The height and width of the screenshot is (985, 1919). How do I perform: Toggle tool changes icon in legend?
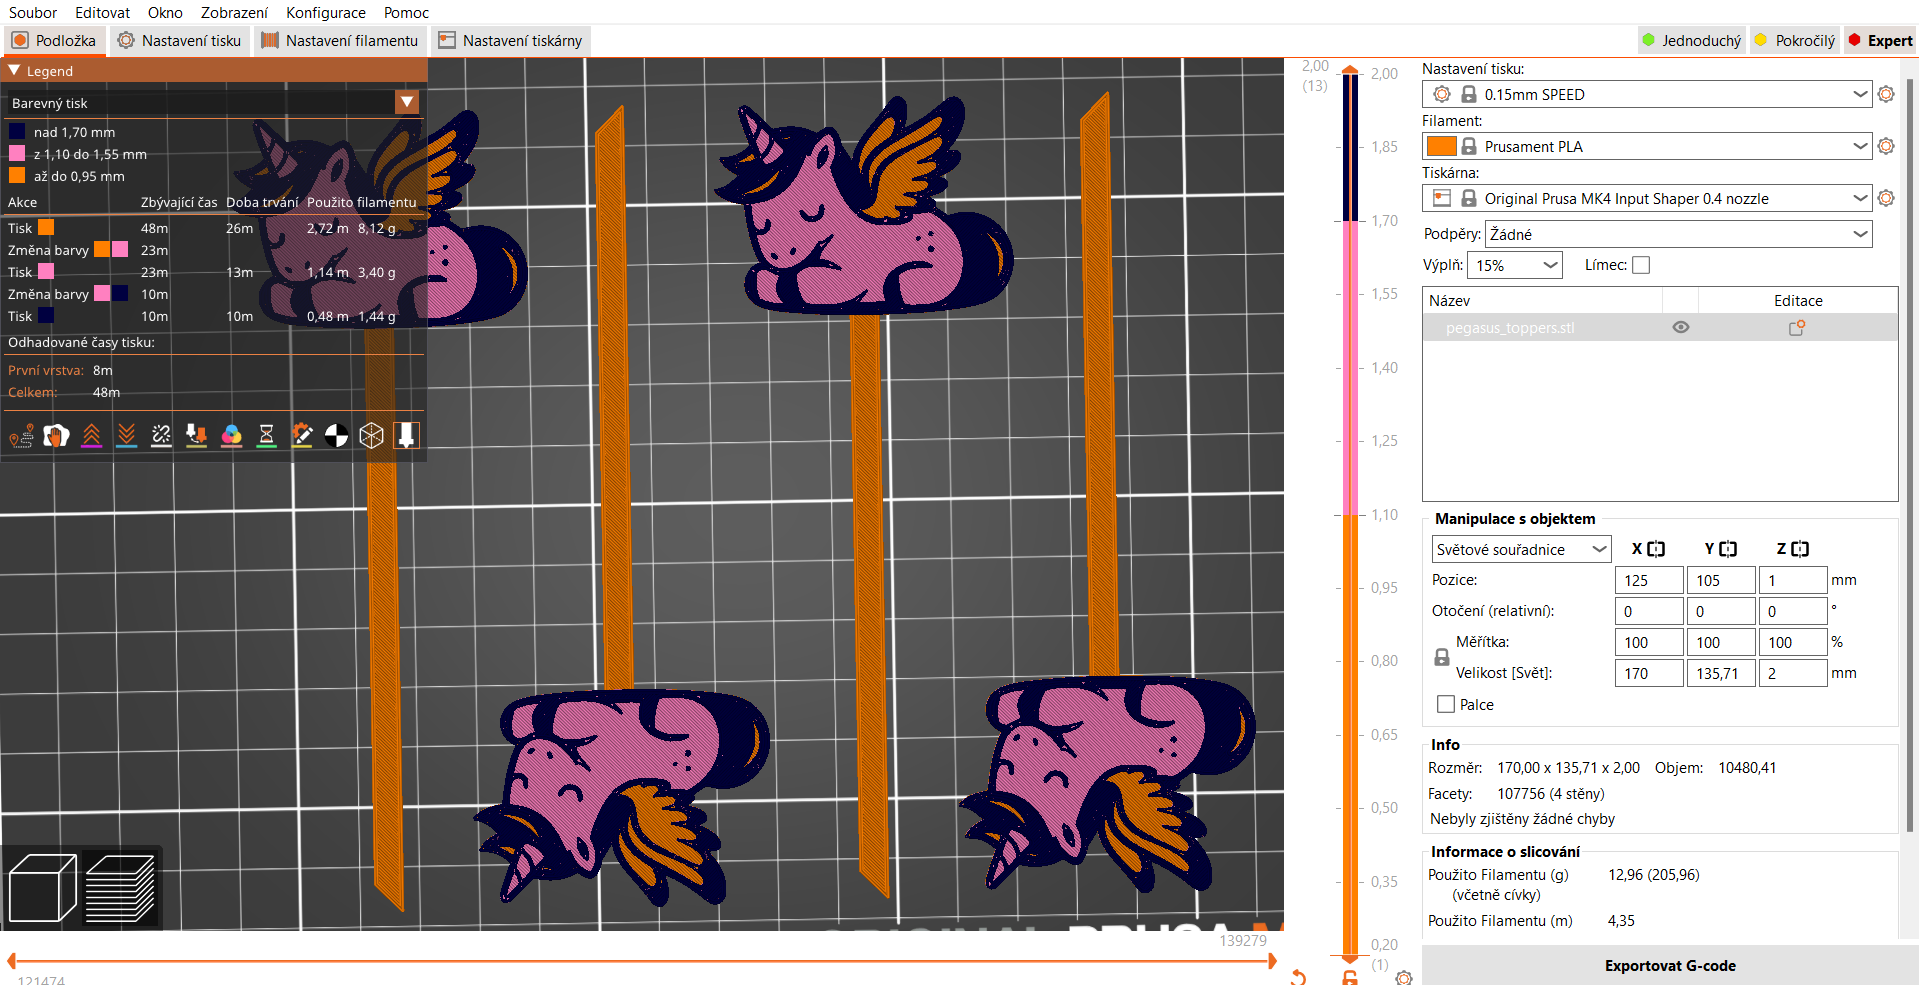coord(196,436)
